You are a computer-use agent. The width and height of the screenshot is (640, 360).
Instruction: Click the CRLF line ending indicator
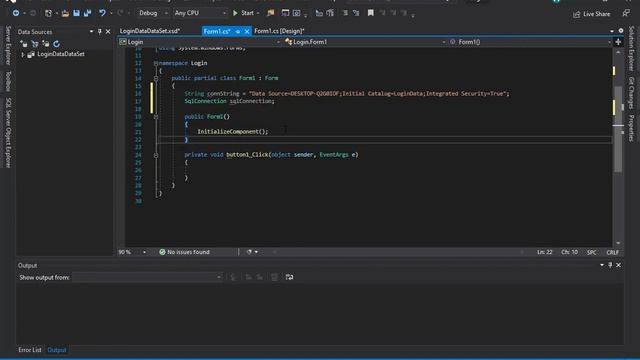tap(612, 253)
